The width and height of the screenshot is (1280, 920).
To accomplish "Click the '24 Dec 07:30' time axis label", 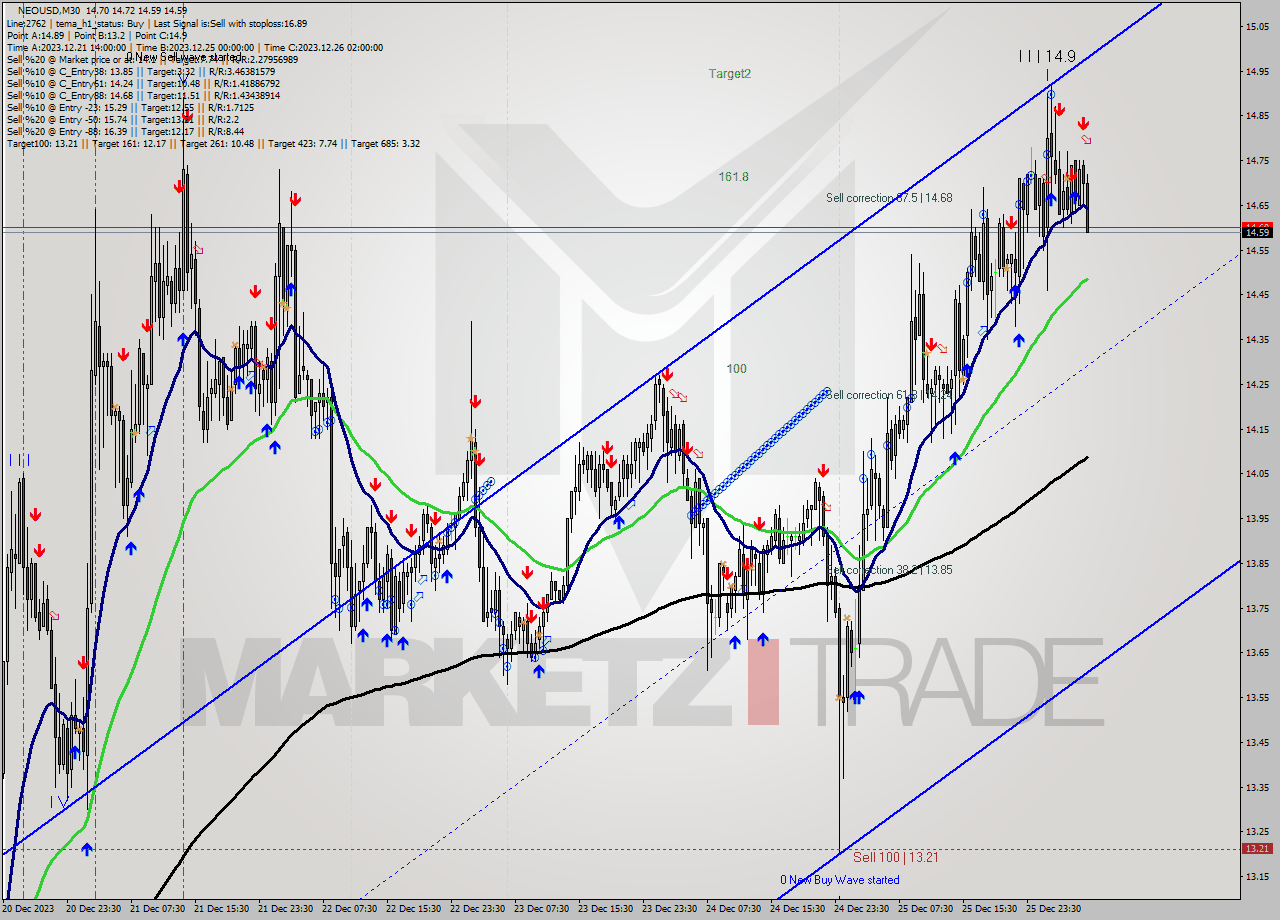I will pyautogui.click(x=734, y=909).
